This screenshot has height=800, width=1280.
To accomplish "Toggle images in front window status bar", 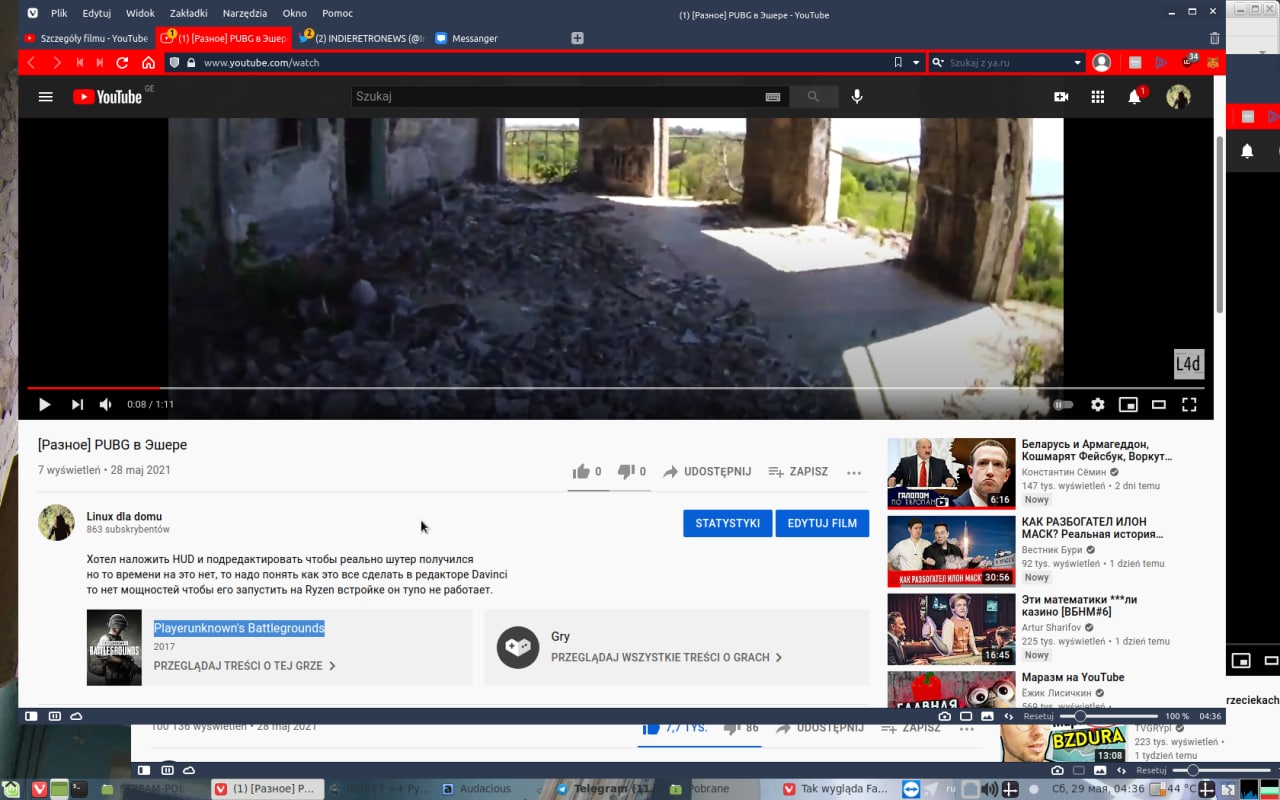I will click(987, 716).
